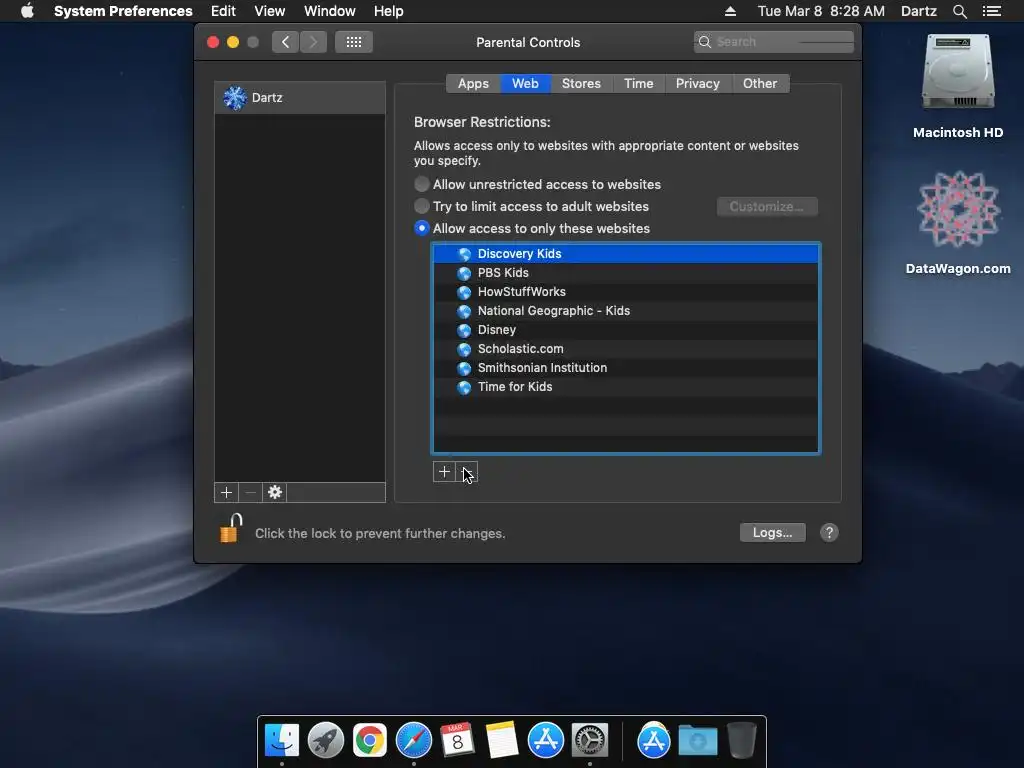Select Scholastic.com in website list

pos(626,349)
